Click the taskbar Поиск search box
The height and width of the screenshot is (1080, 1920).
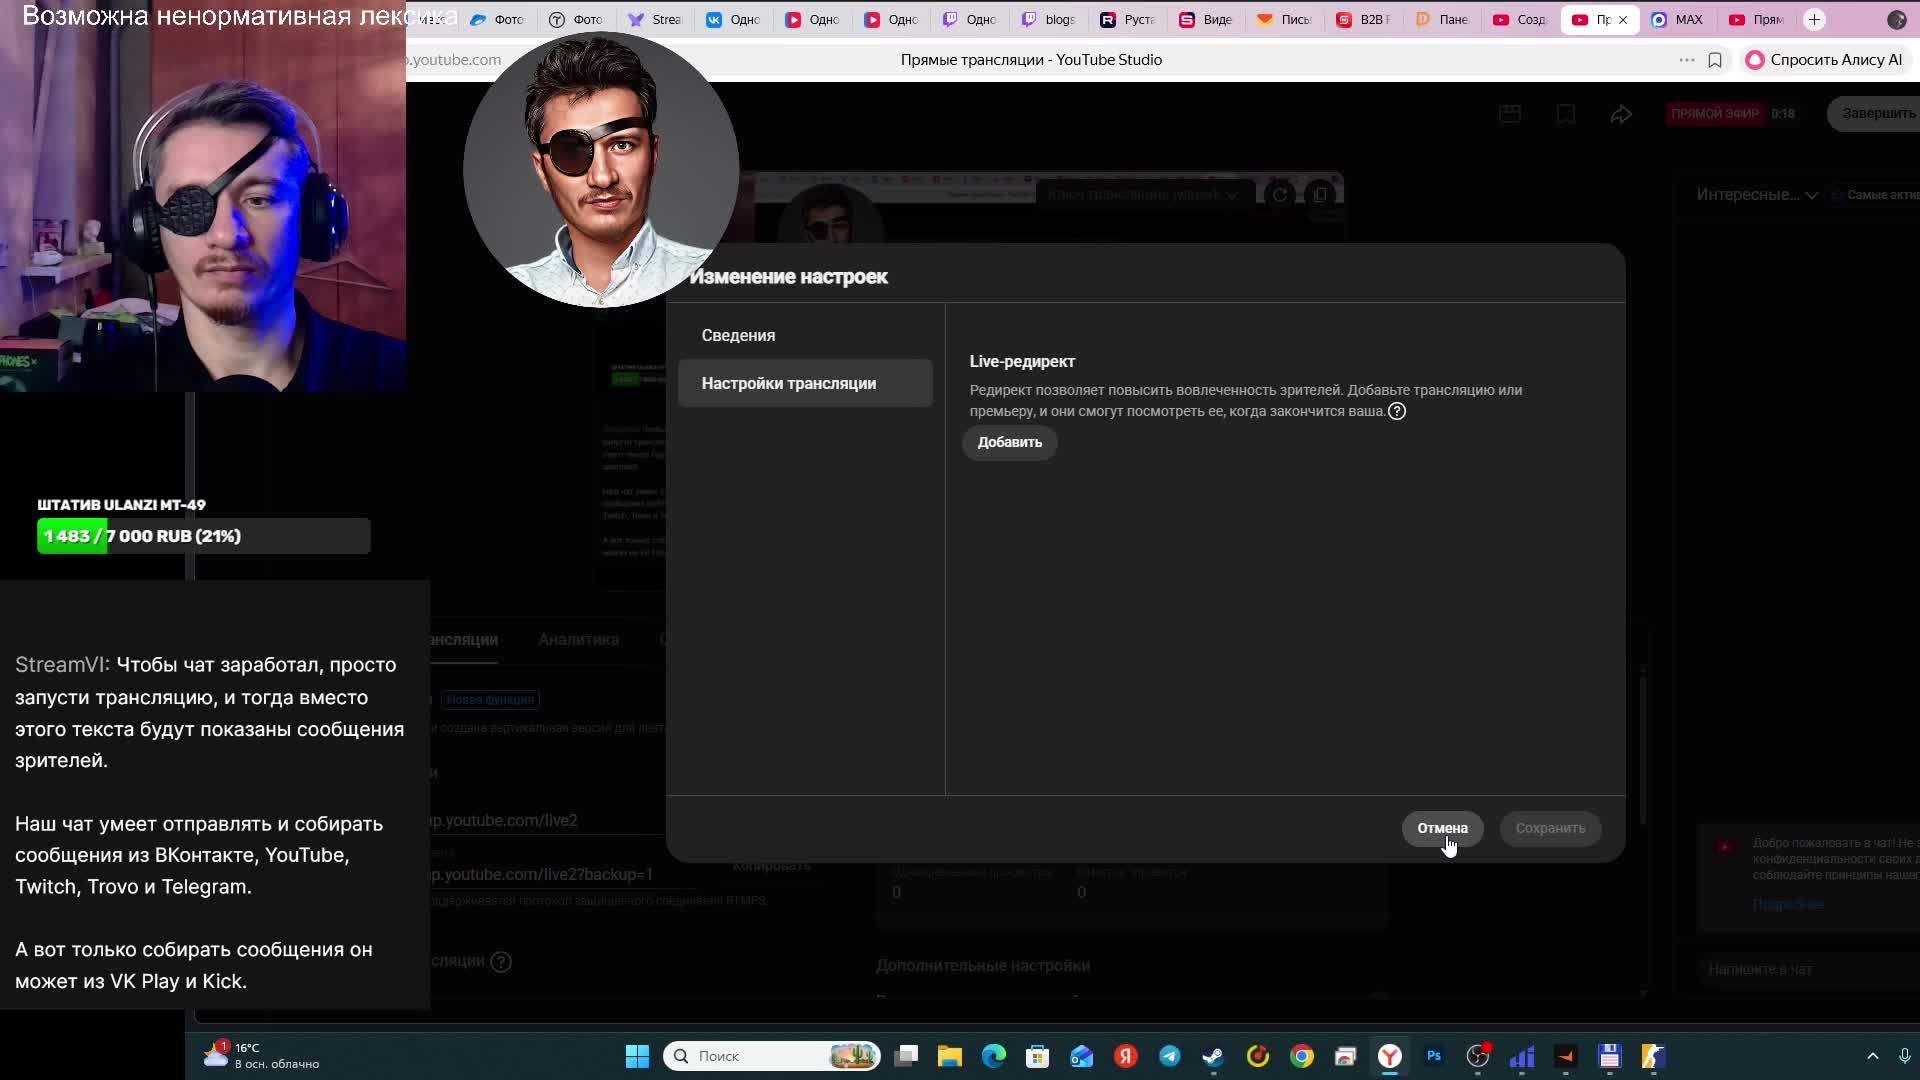772,1056
